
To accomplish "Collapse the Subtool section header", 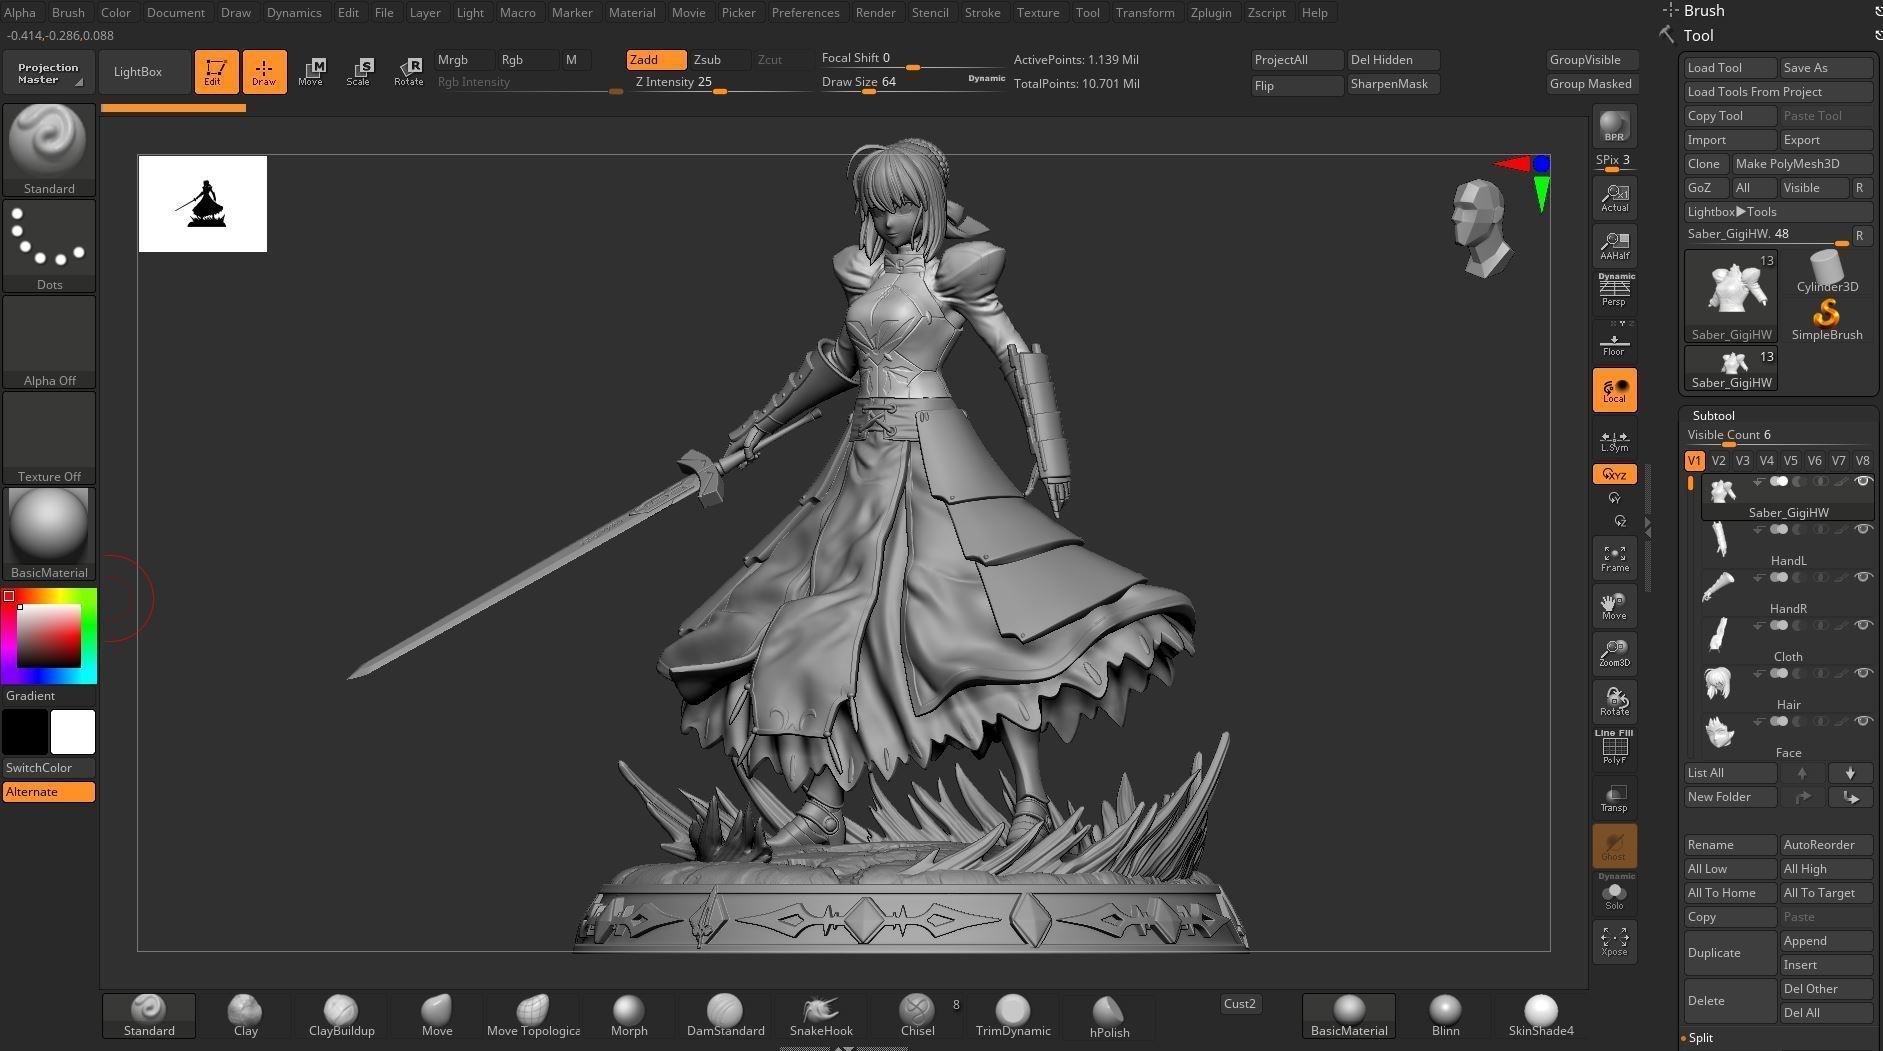I will pos(1713,415).
